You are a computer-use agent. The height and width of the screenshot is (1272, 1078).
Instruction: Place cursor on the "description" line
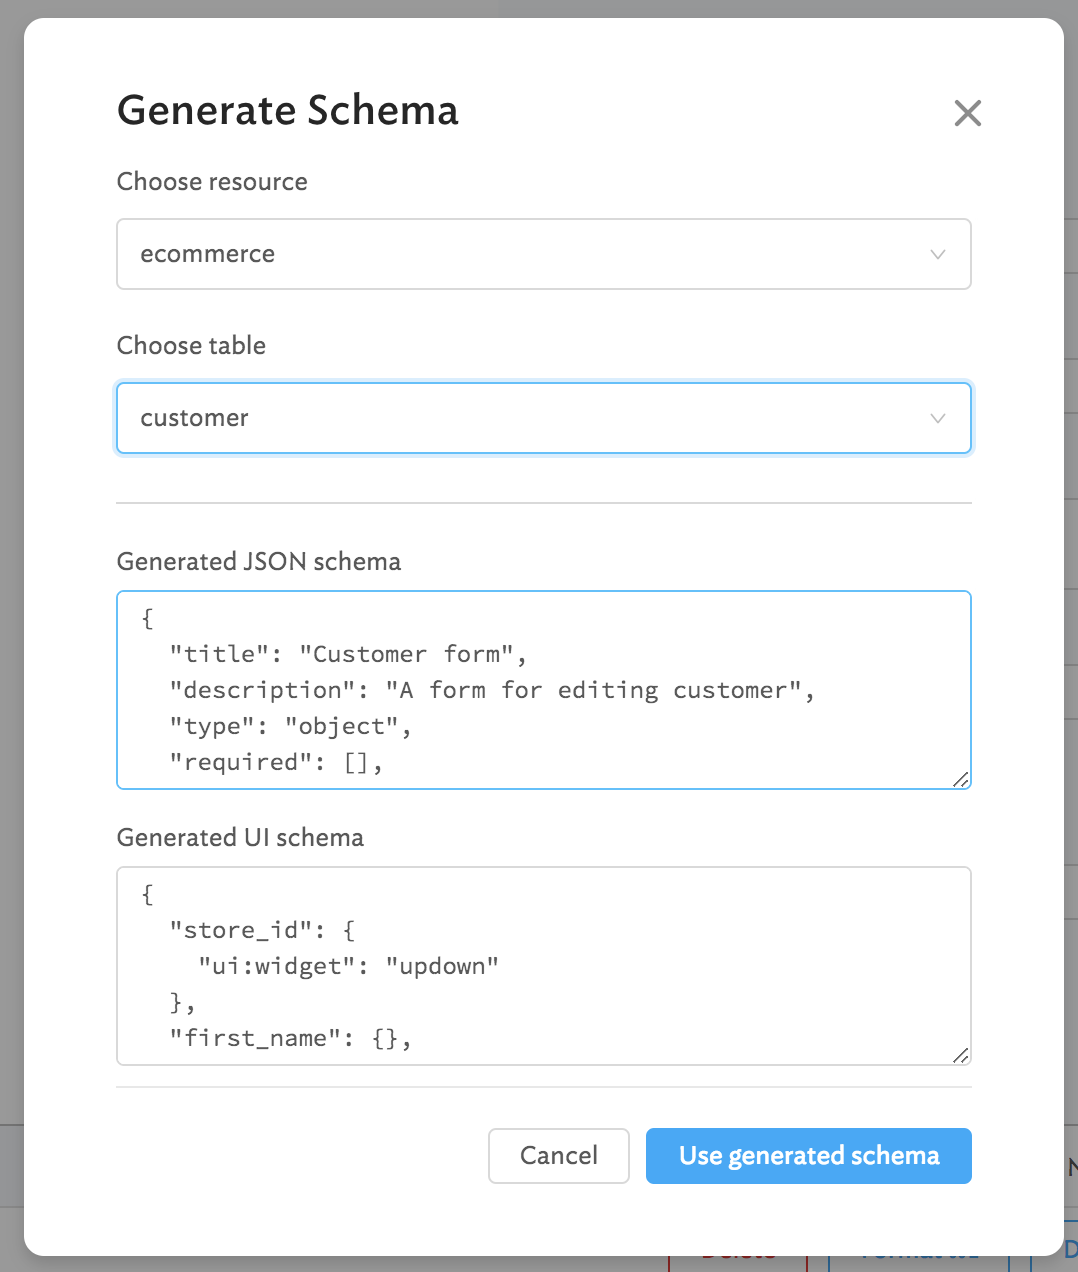pyautogui.click(x=491, y=690)
